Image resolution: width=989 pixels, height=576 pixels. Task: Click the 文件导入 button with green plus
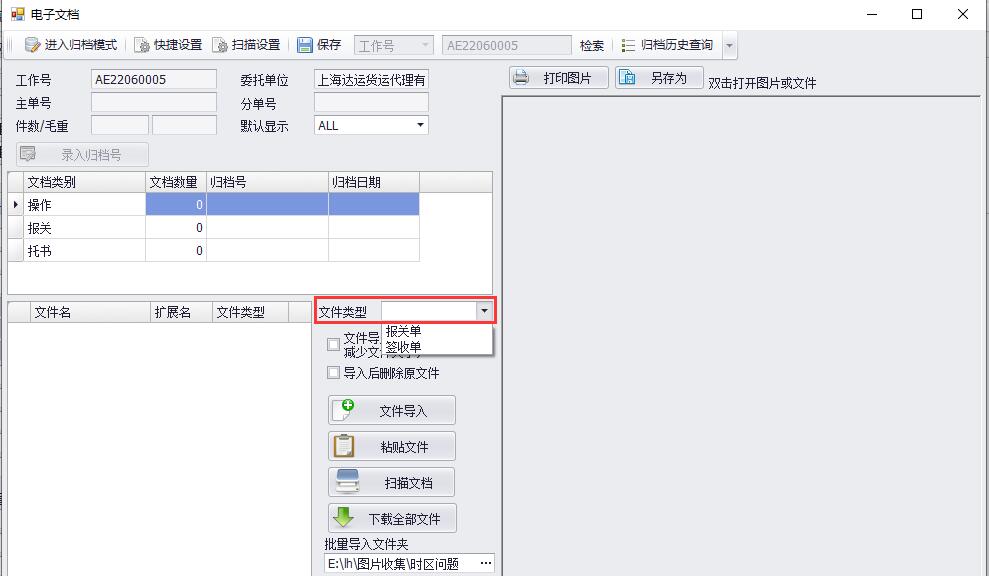point(392,411)
